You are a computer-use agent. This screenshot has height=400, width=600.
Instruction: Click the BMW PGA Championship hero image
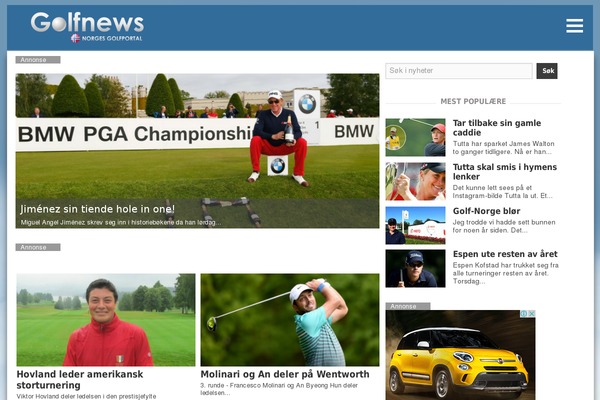point(197,151)
